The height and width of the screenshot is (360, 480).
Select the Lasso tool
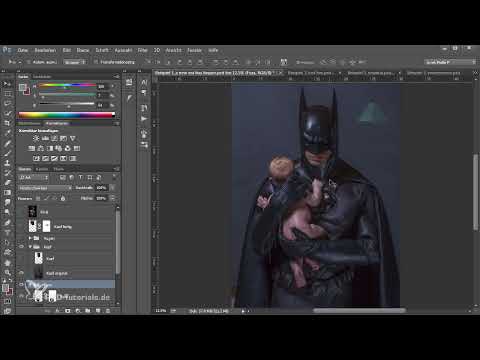7,103
